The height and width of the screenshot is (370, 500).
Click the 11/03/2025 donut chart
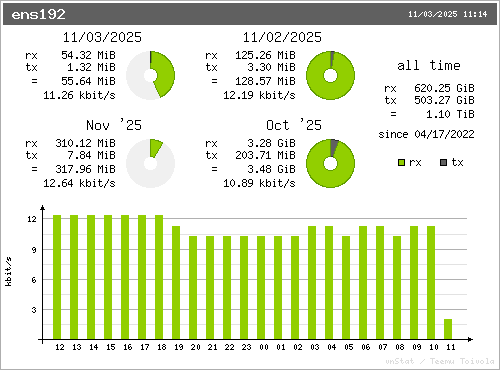(150, 75)
